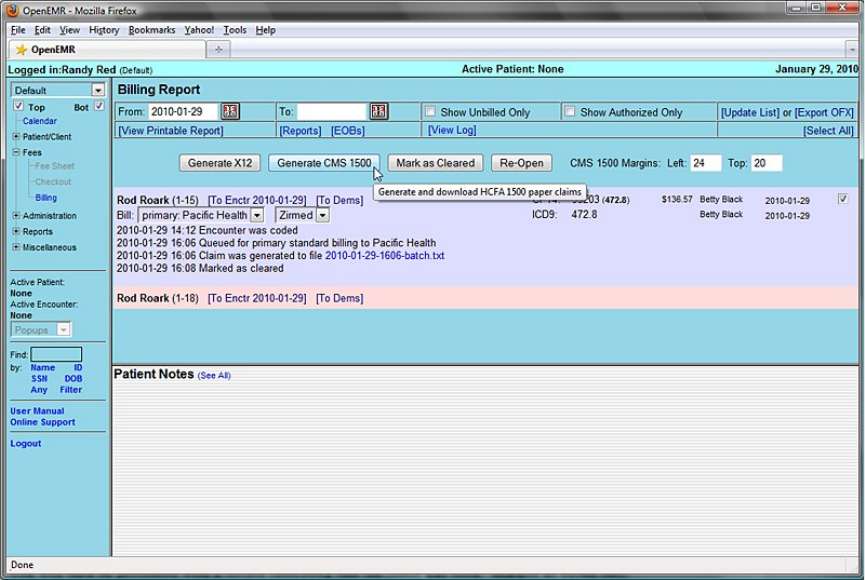
Task: Click the CMS 1500 Top margin field
Action: [x=767, y=163]
